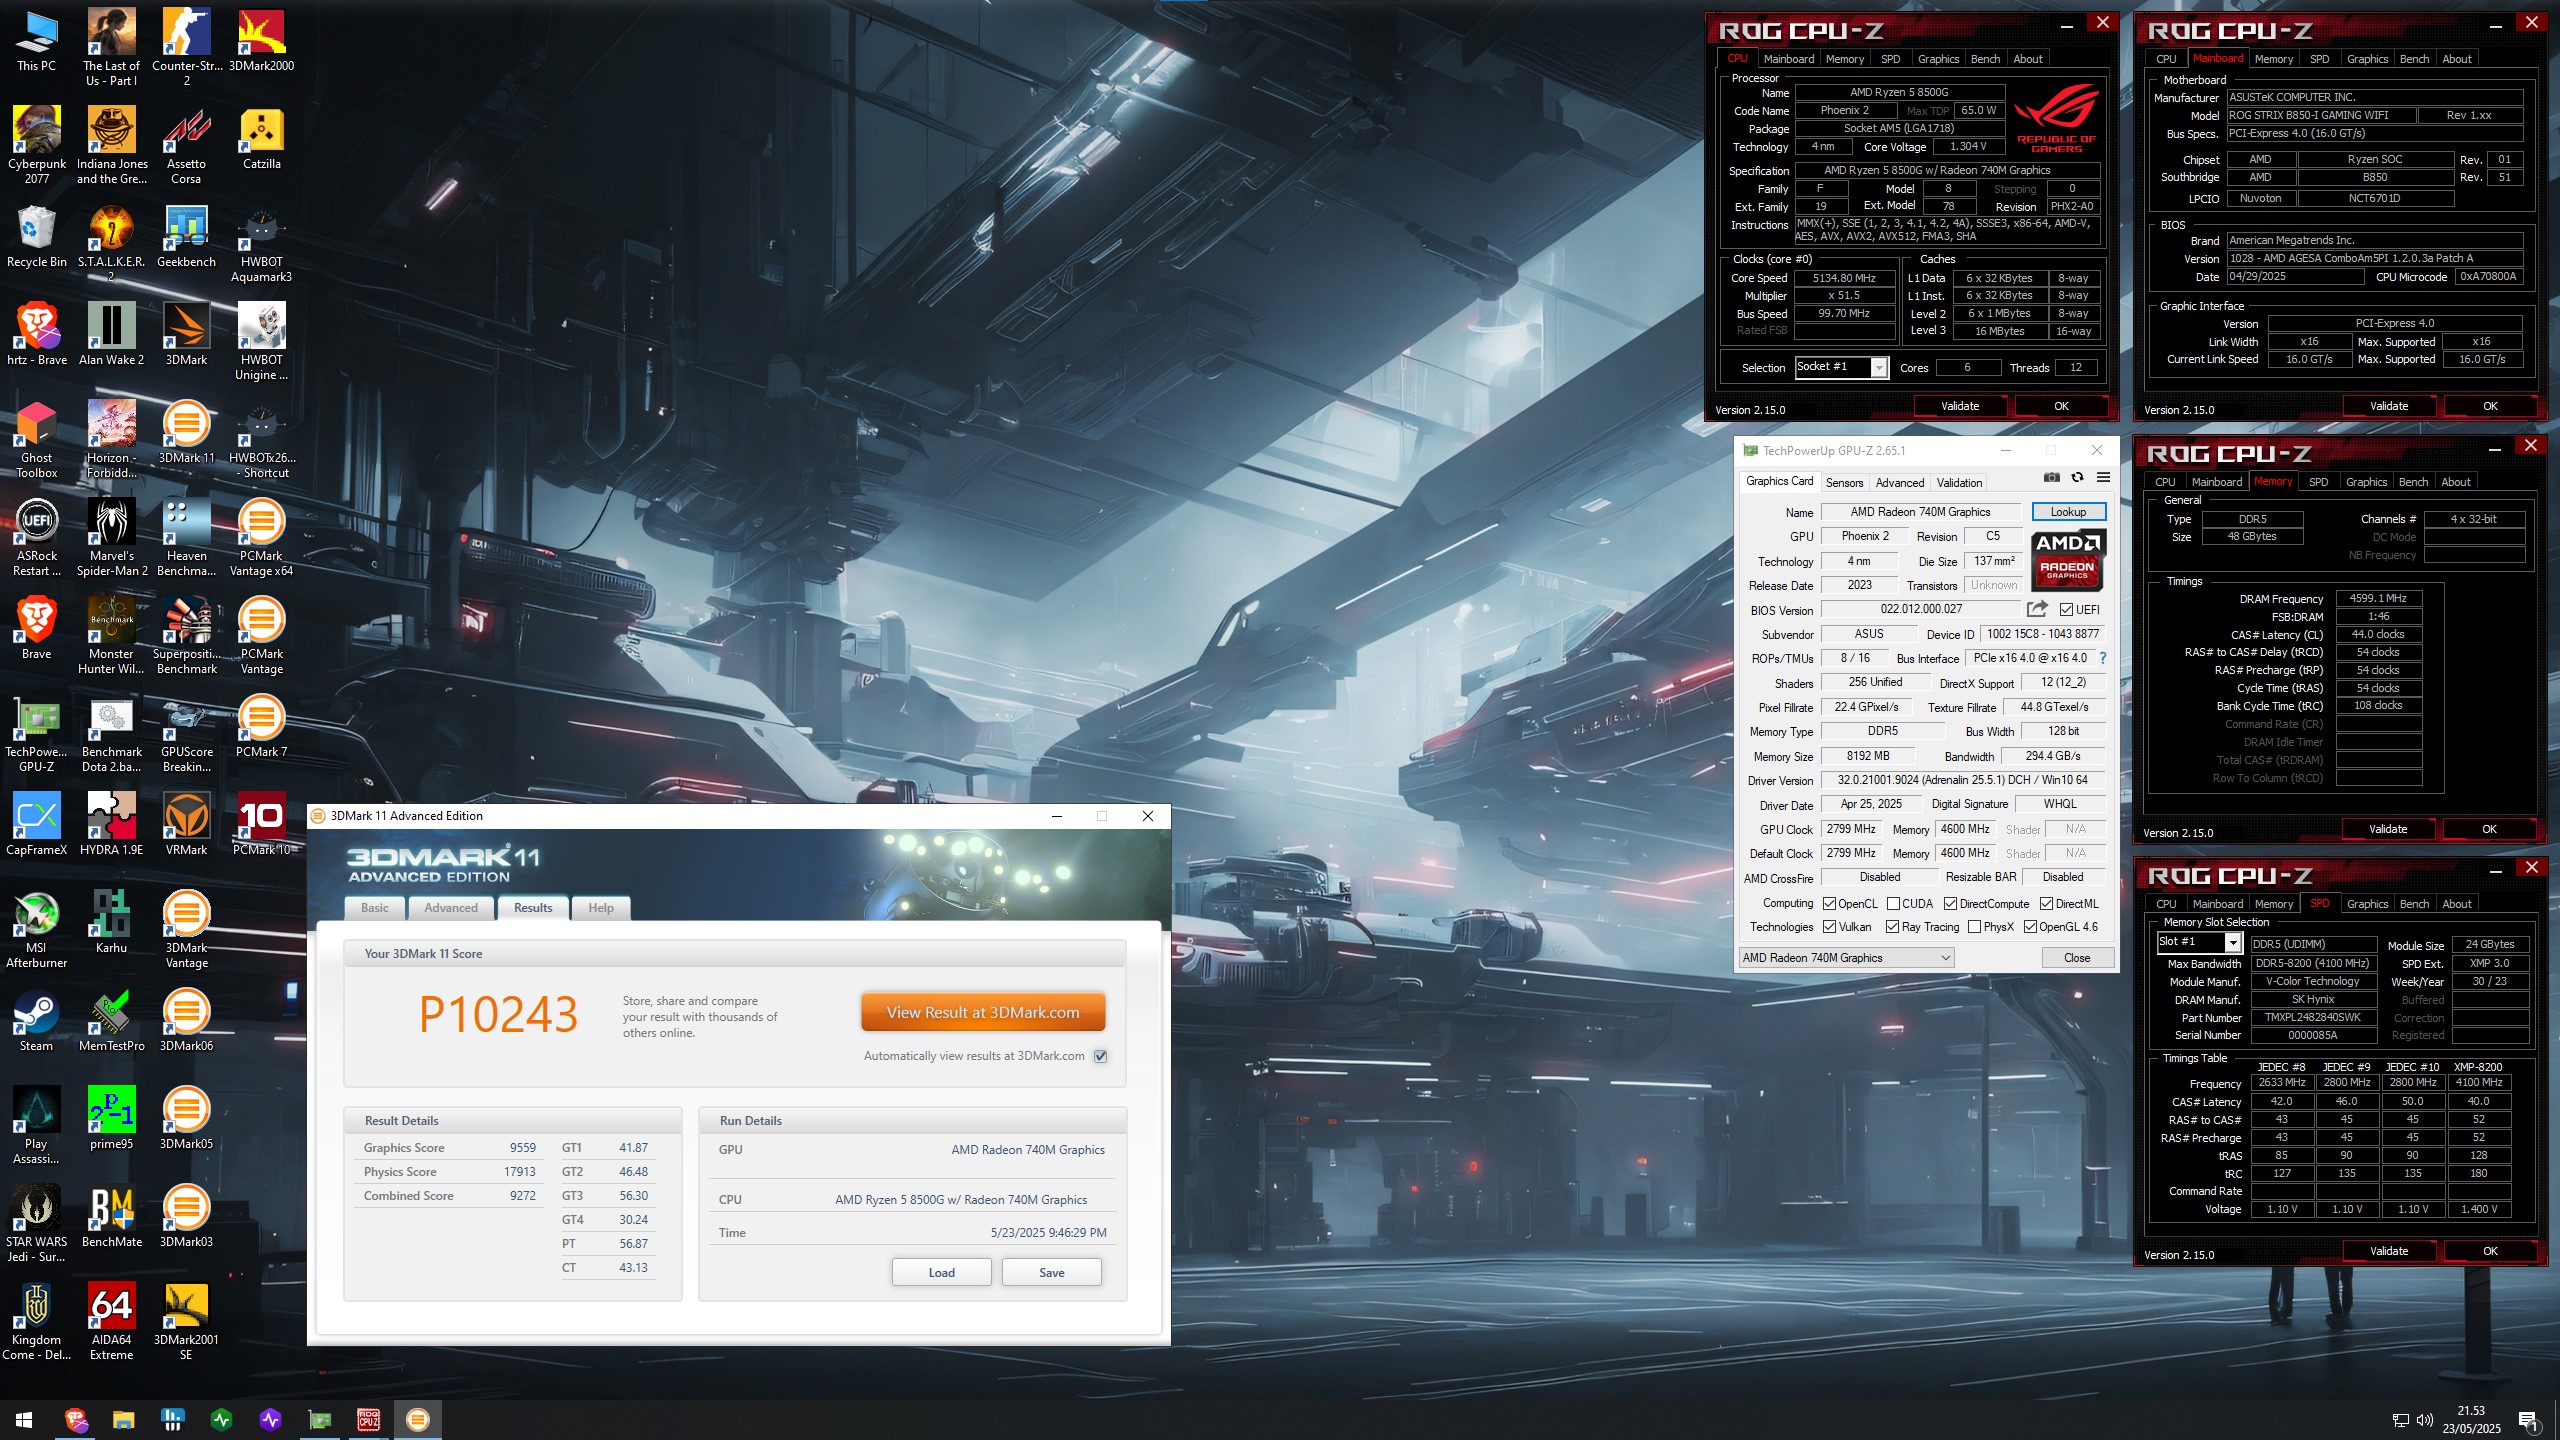Open CapFrameX desktop icon

(37, 824)
